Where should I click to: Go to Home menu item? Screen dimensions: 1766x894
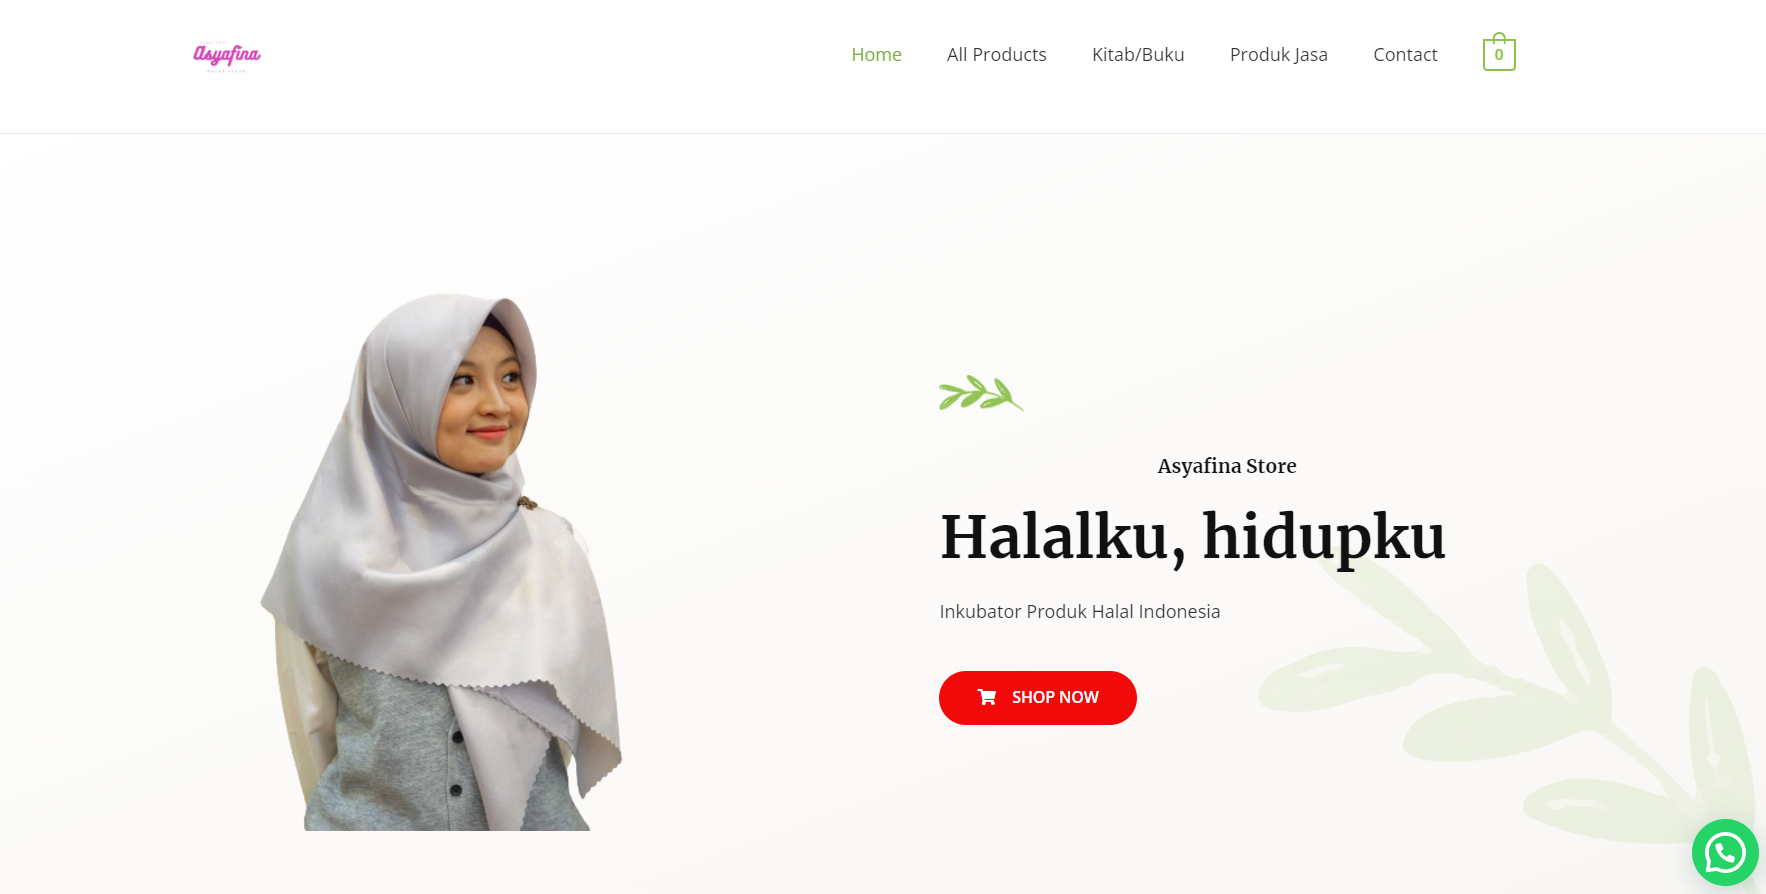click(876, 55)
